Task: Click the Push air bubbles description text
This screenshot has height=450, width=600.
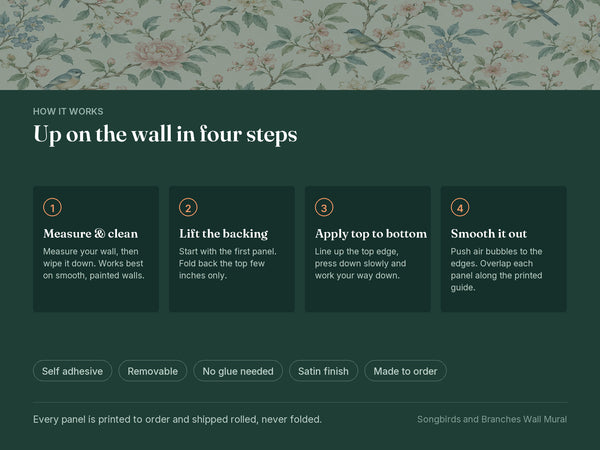Action: click(496, 269)
